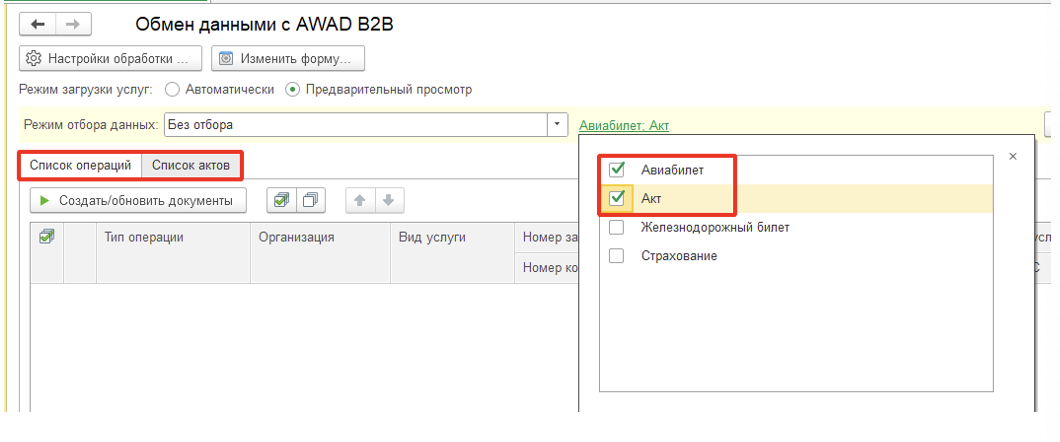Select the Автоматически radio button

172,90
